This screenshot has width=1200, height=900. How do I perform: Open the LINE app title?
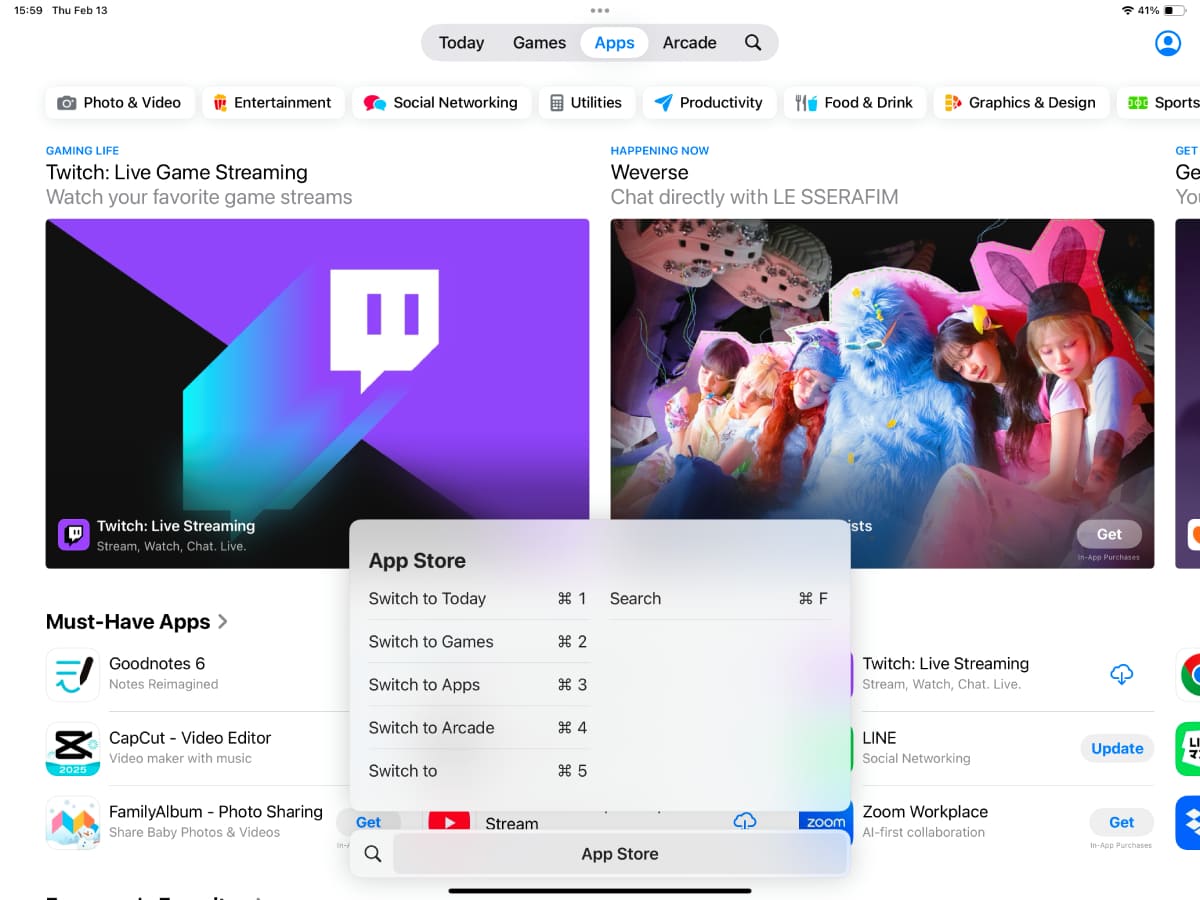[879, 737]
